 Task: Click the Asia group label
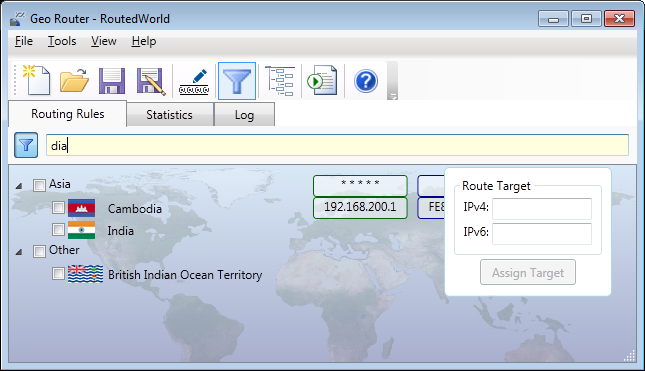60,184
